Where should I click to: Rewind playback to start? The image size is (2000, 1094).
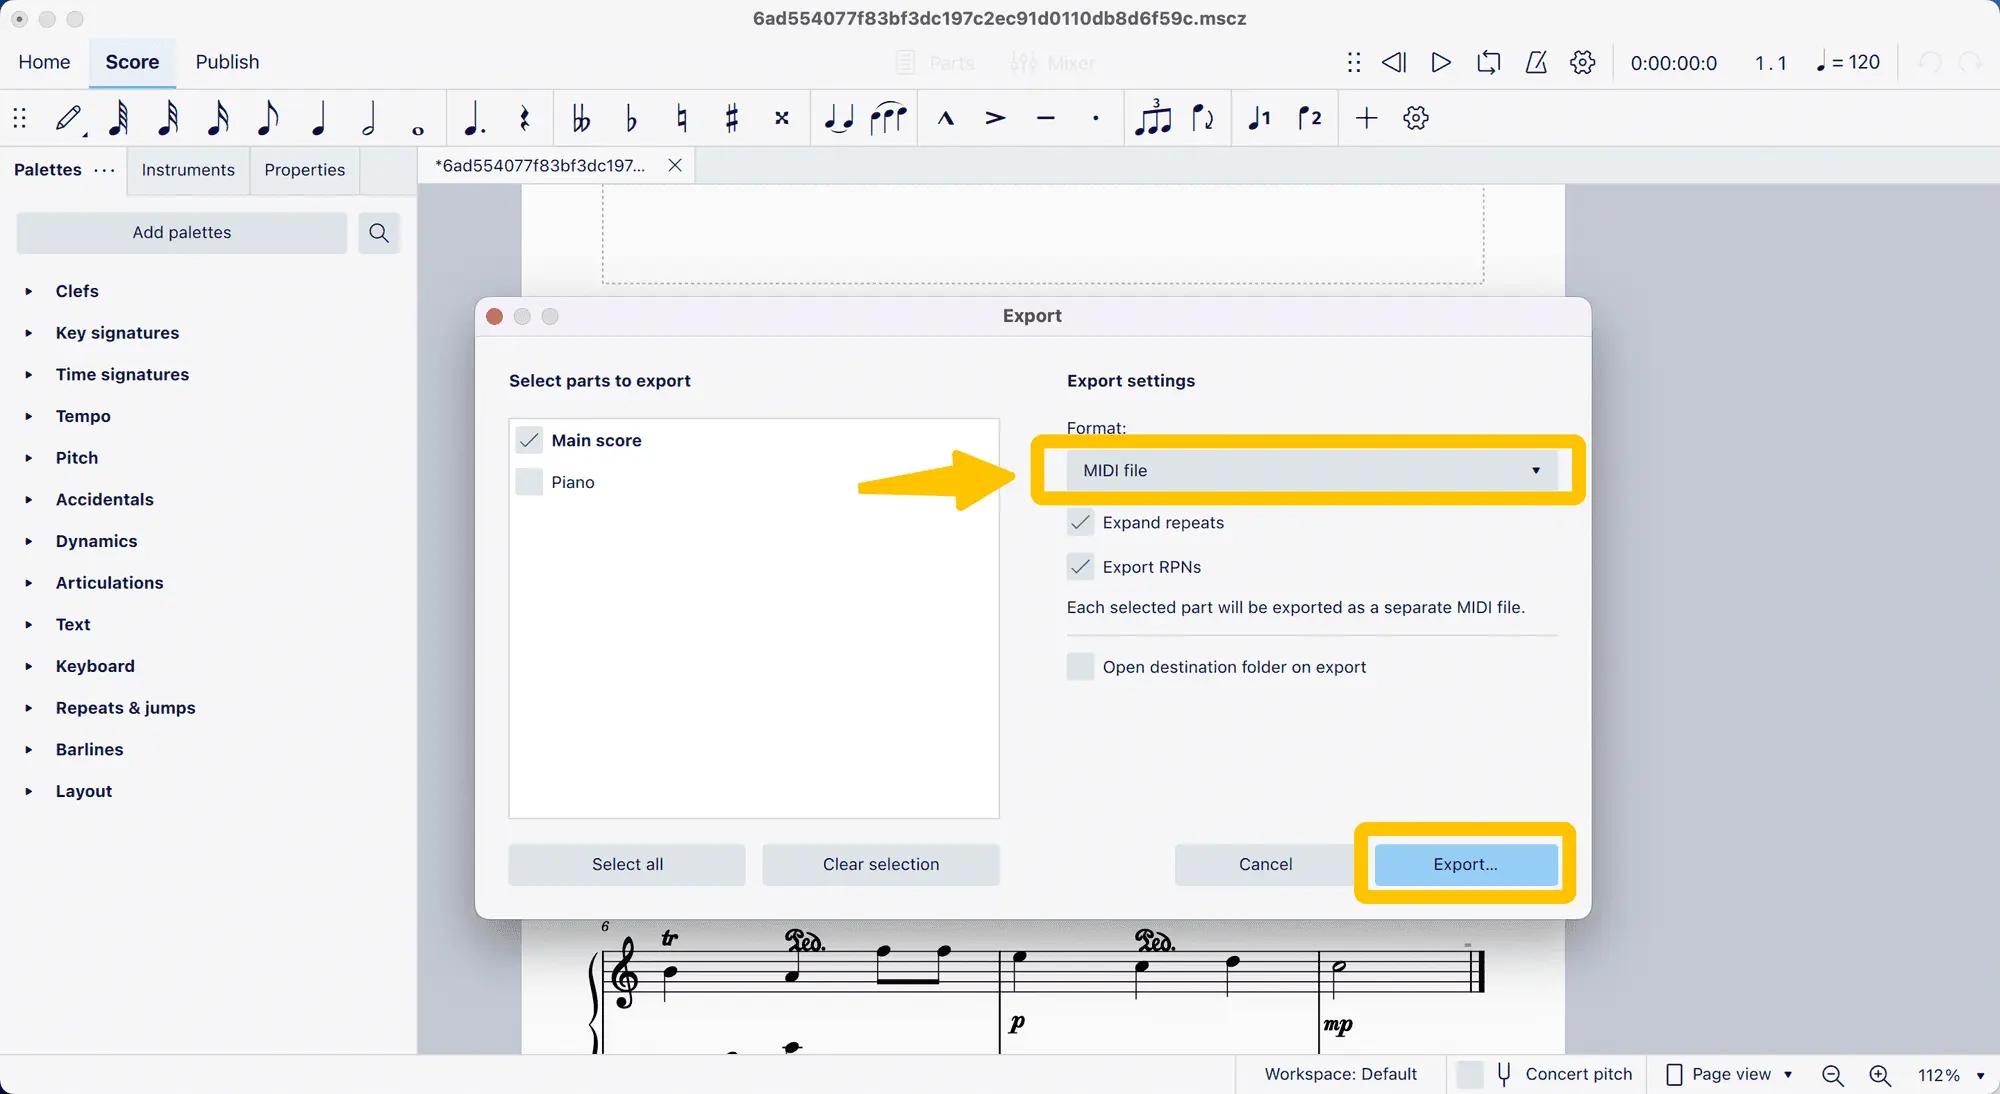(1394, 62)
